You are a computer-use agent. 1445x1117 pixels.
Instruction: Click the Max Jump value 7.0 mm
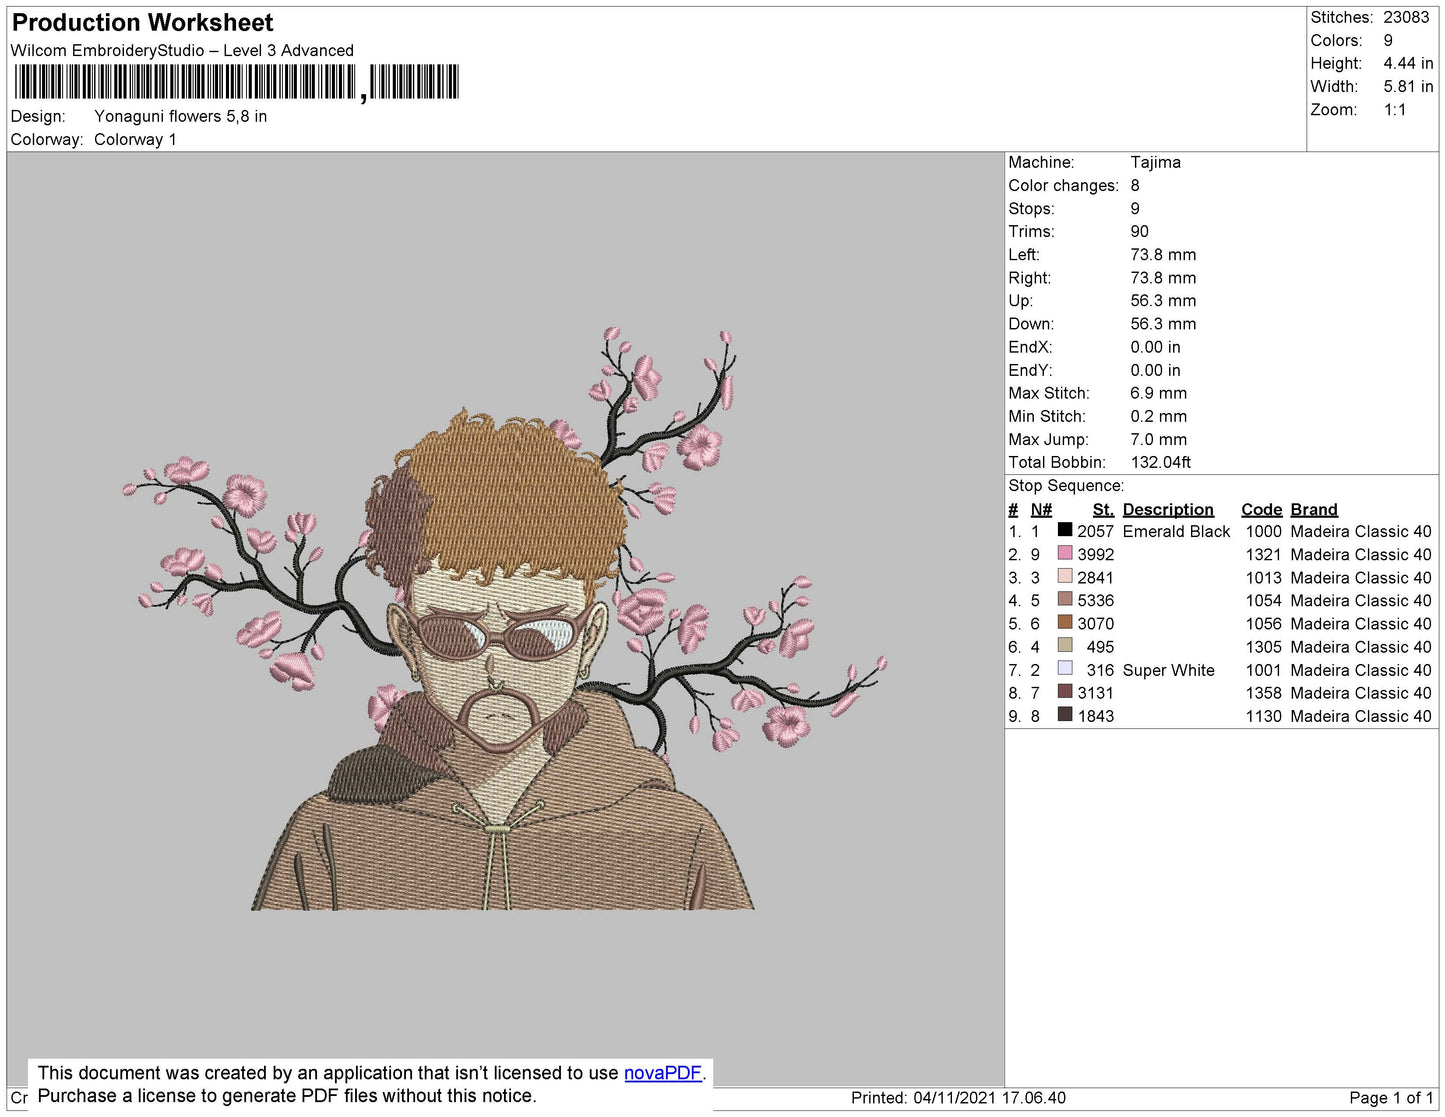1158,439
